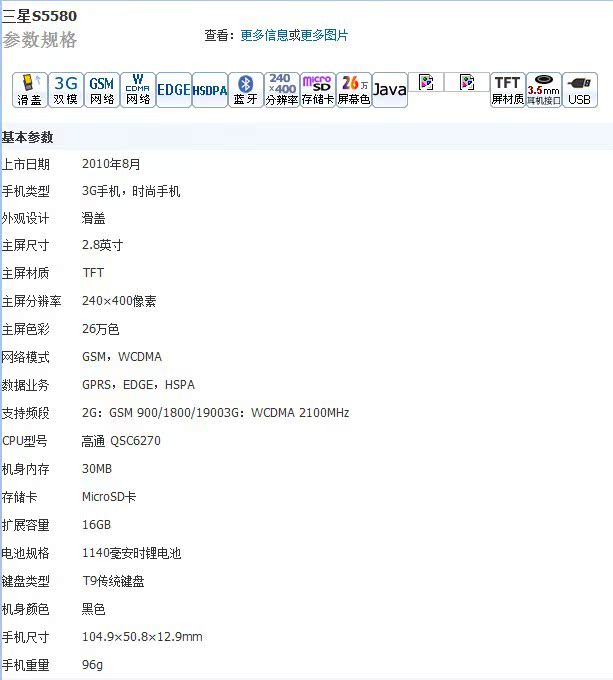Click the TFT value in 主屏材质 row
This screenshot has width=613, height=680.
93,272
